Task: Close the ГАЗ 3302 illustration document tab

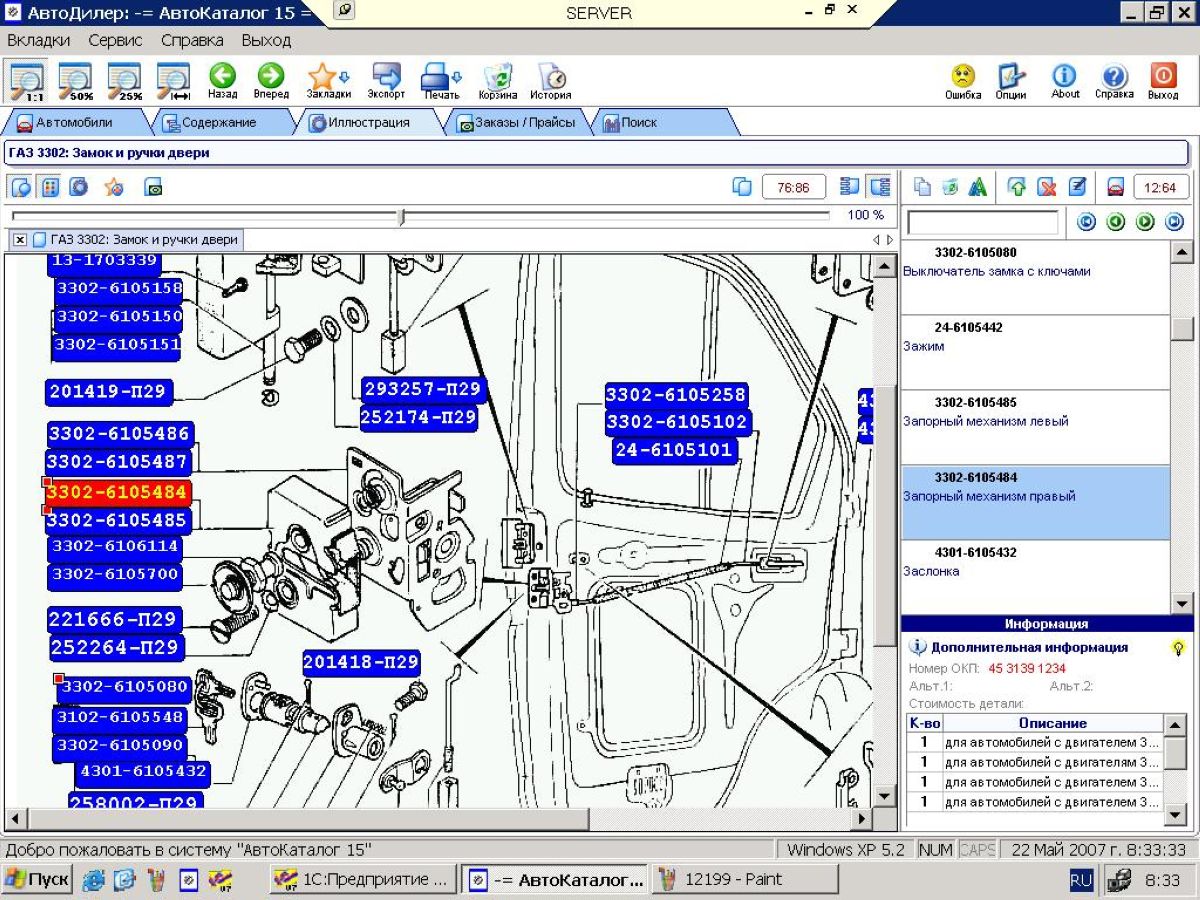Action: 20,240
